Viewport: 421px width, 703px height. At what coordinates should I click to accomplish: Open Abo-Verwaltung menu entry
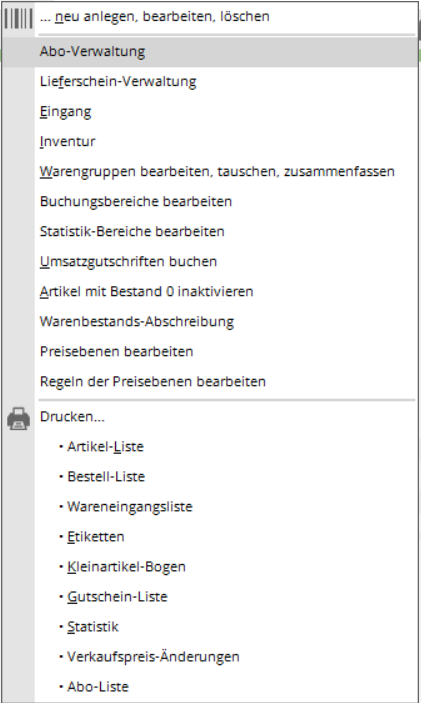point(210,52)
